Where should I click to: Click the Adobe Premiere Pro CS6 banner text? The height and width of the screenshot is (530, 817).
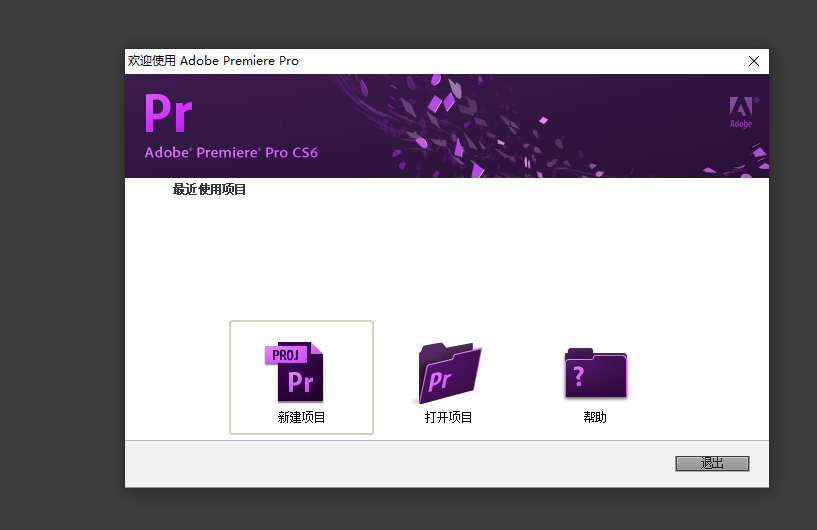(231, 153)
